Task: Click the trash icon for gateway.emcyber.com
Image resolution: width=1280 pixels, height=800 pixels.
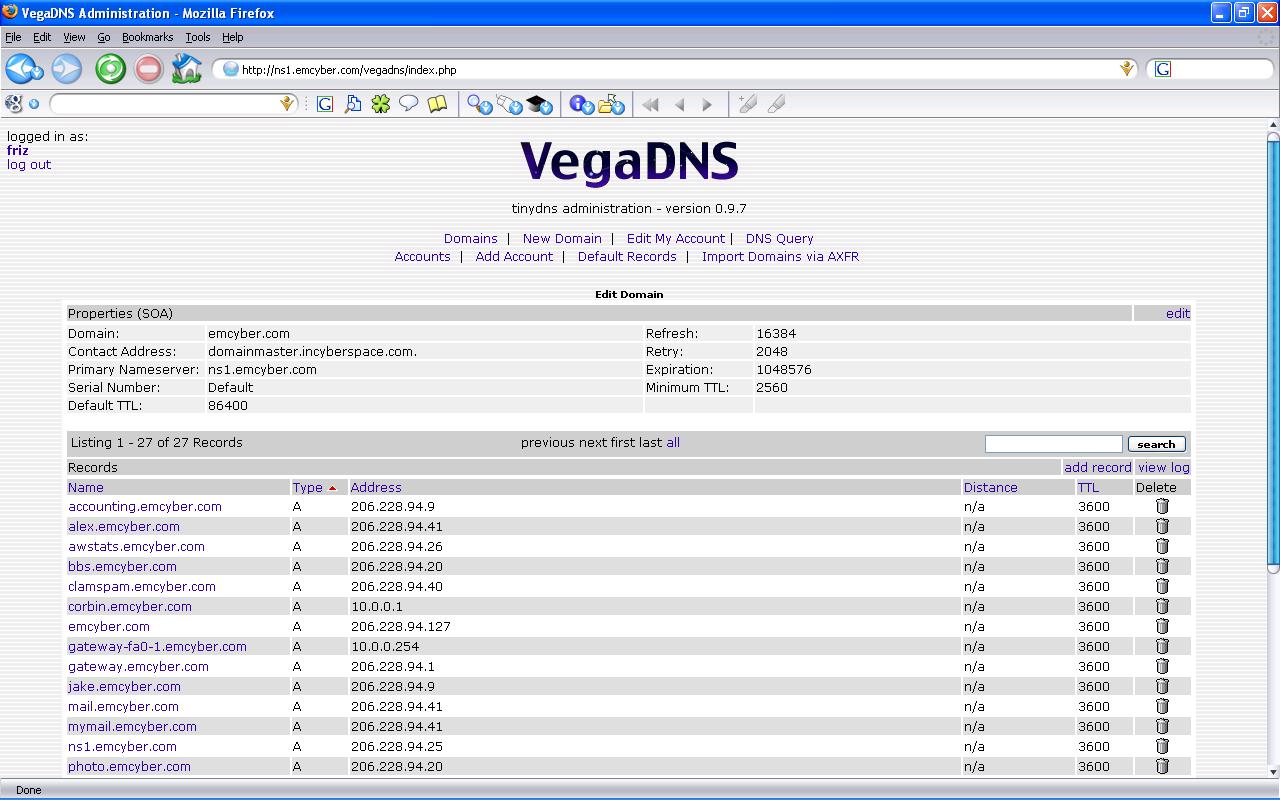Action: [1162, 666]
